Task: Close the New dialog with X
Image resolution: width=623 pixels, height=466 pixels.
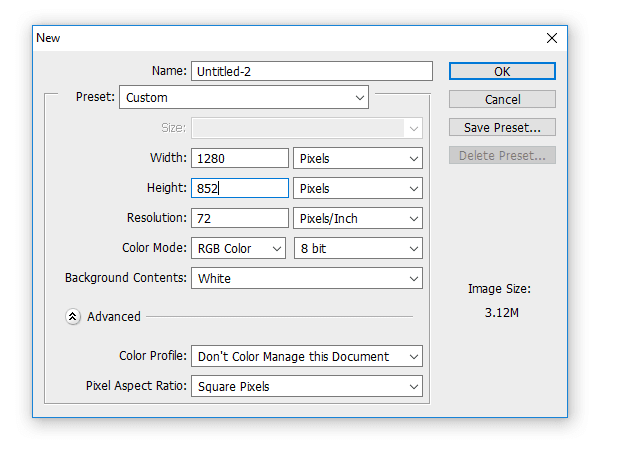Action: (x=551, y=38)
